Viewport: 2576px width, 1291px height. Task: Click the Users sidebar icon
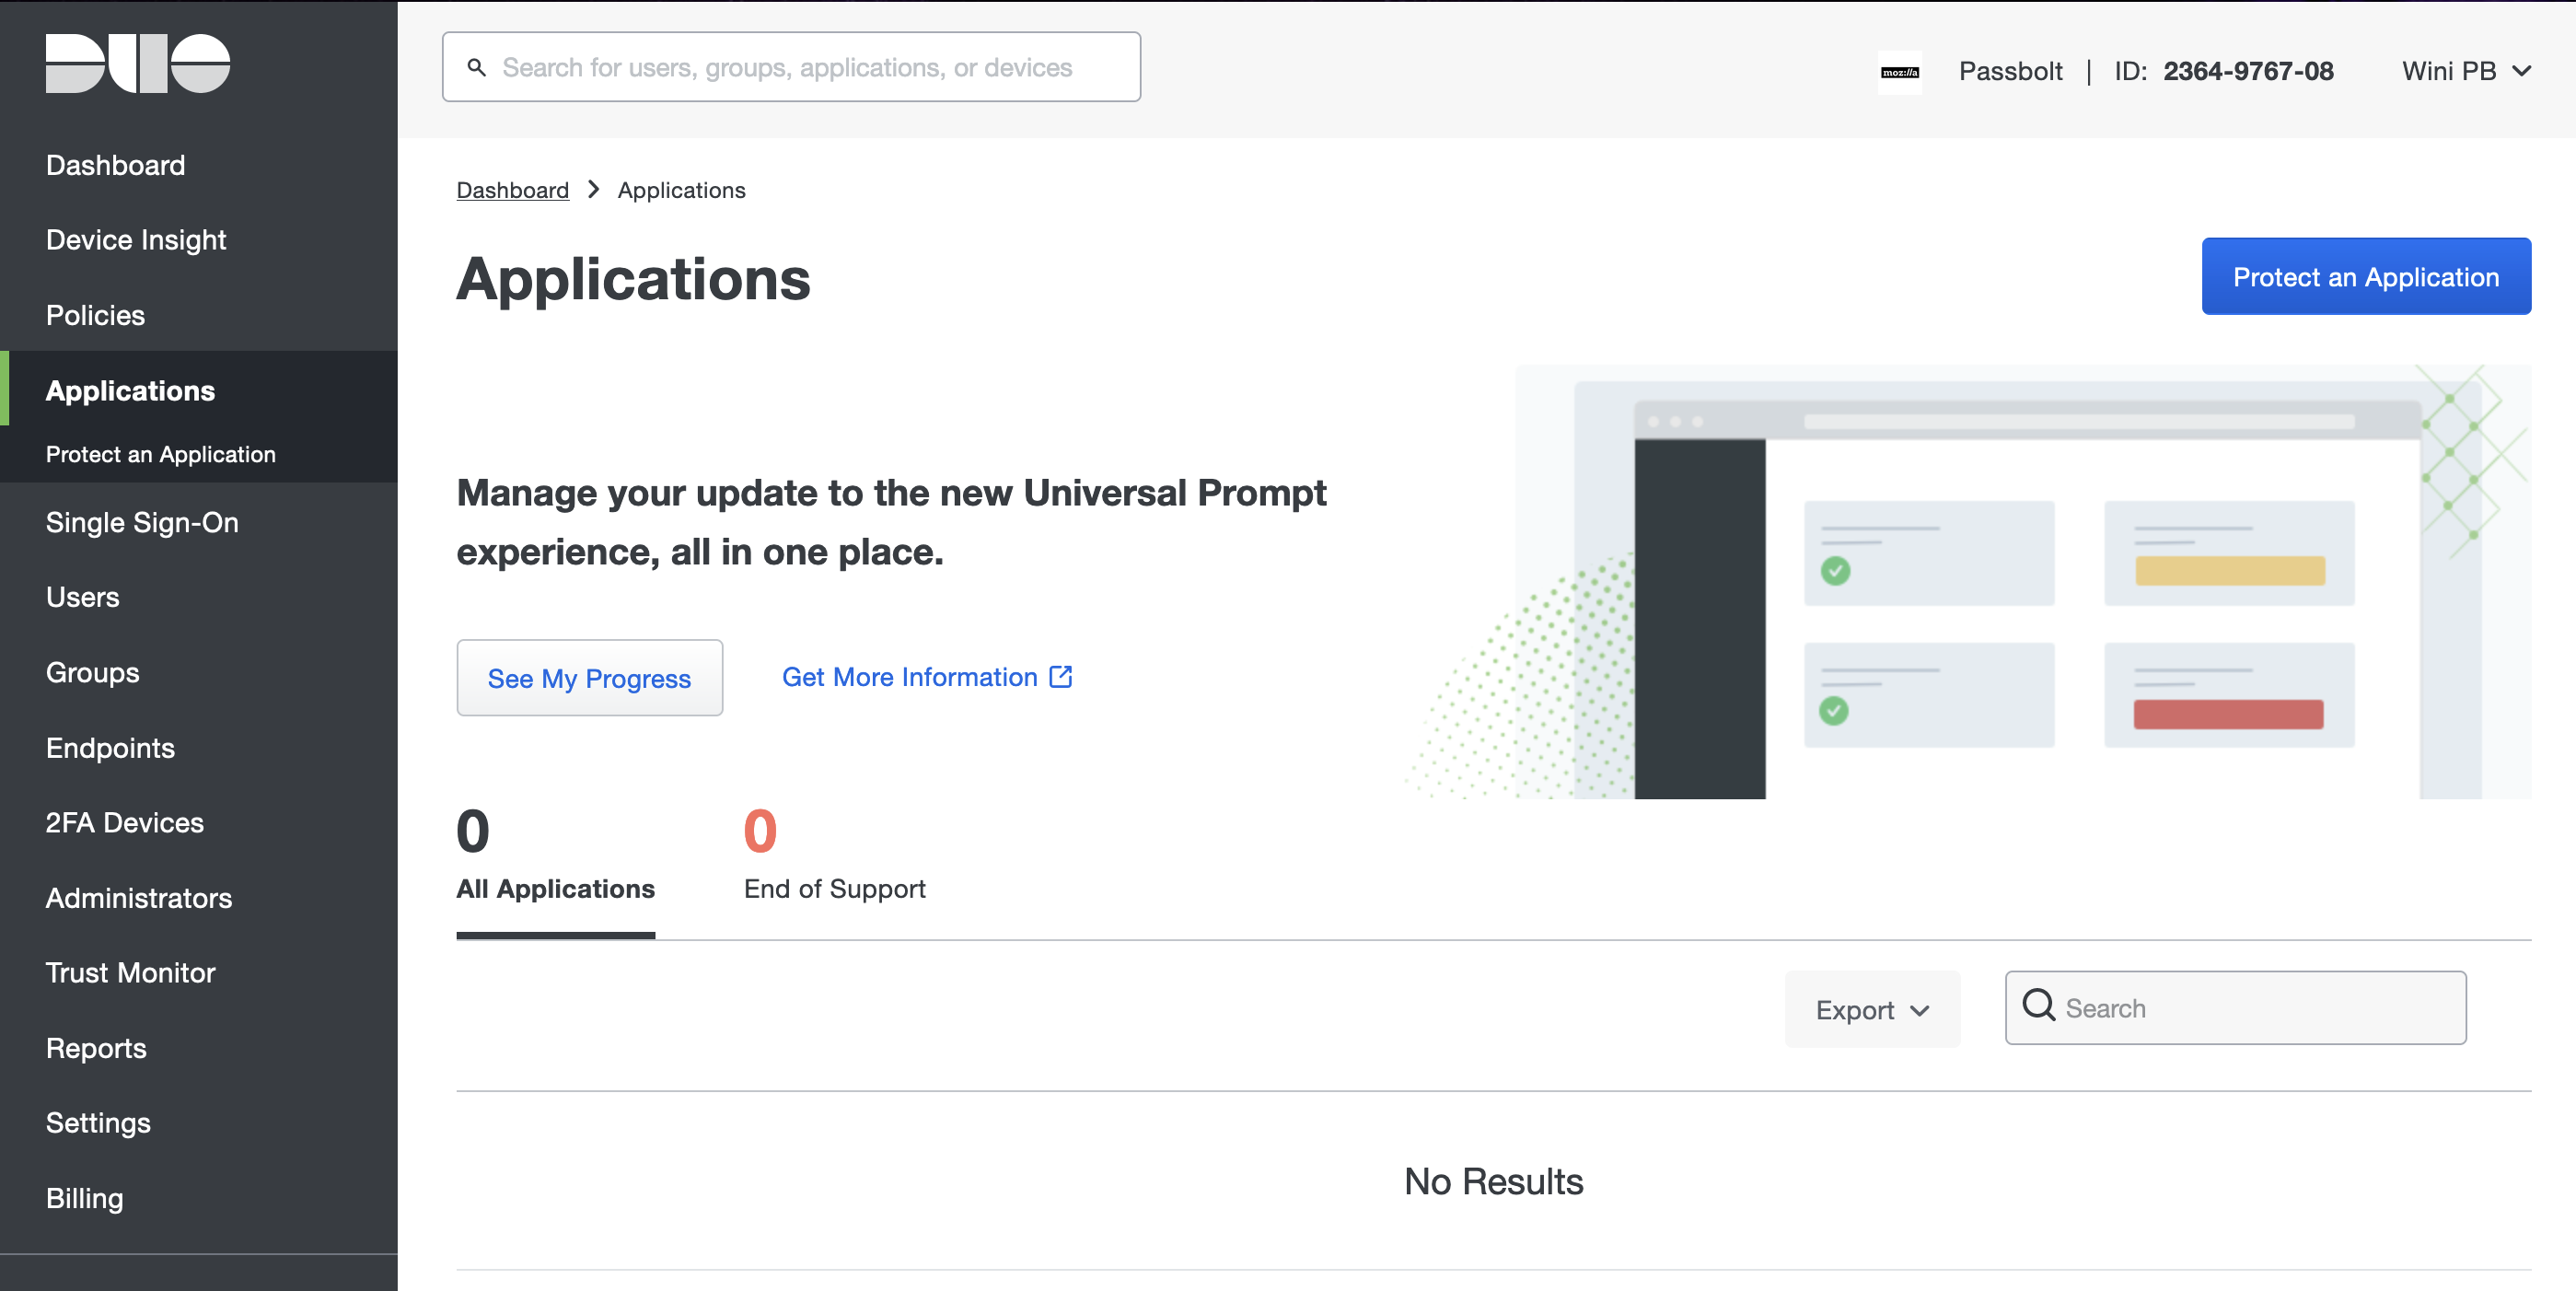click(82, 596)
